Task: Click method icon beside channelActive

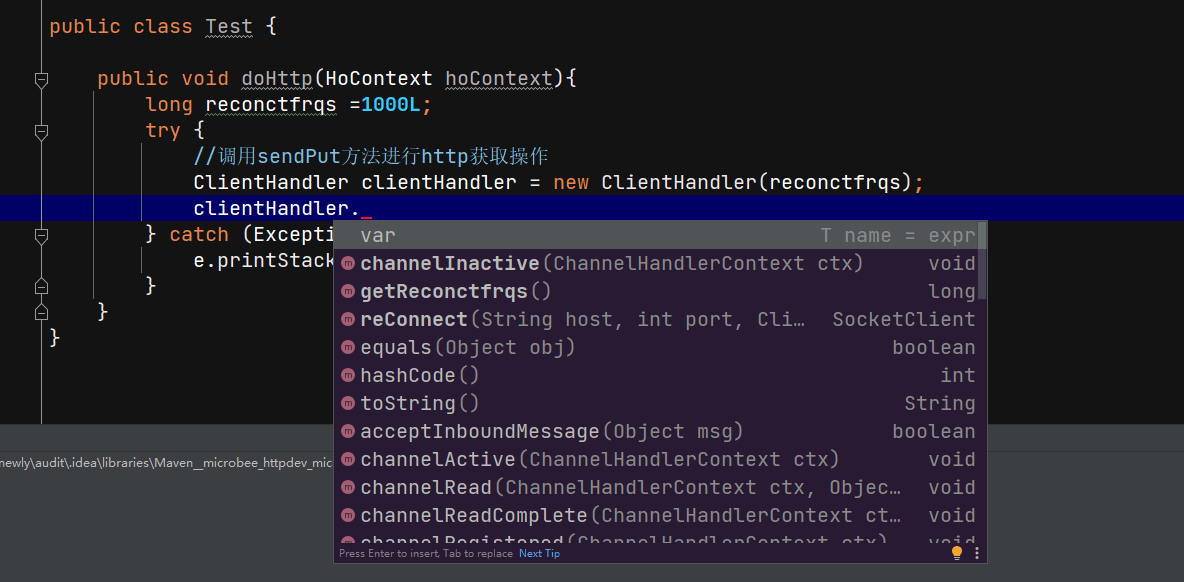Action: [348, 460]
